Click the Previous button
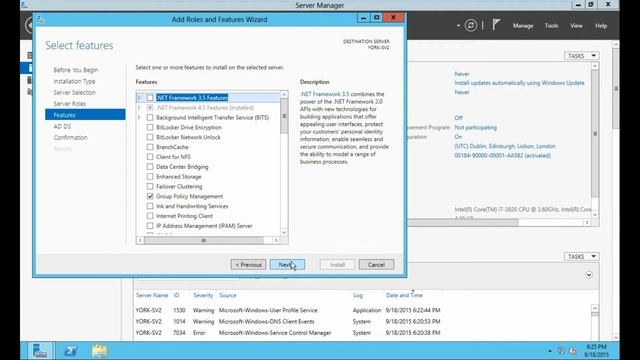 coord(248,264)
